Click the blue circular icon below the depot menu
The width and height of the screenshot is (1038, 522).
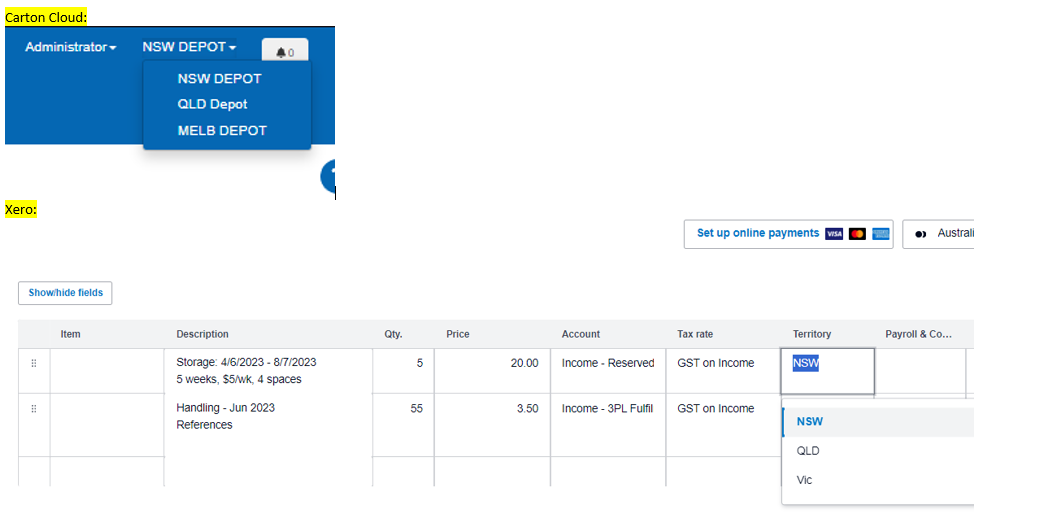(x=328, y=177)
